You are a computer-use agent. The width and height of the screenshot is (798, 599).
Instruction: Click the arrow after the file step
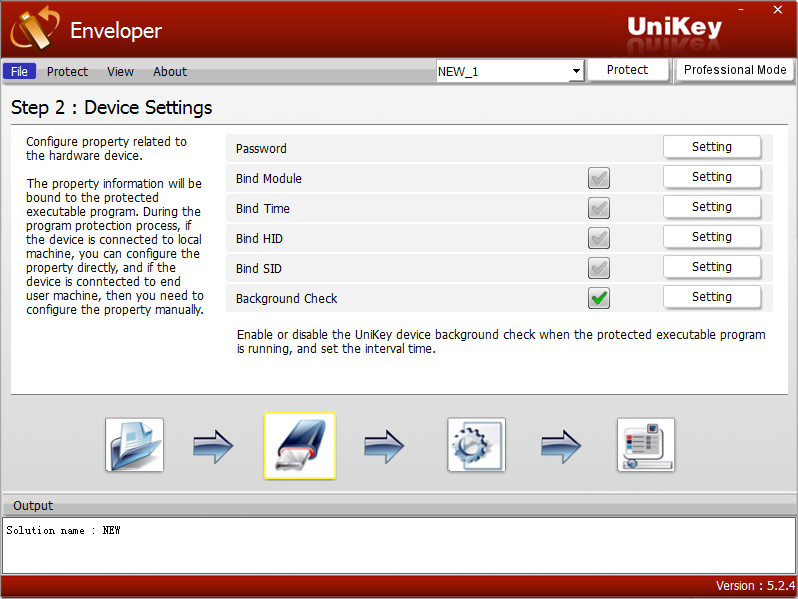point(213,446)
